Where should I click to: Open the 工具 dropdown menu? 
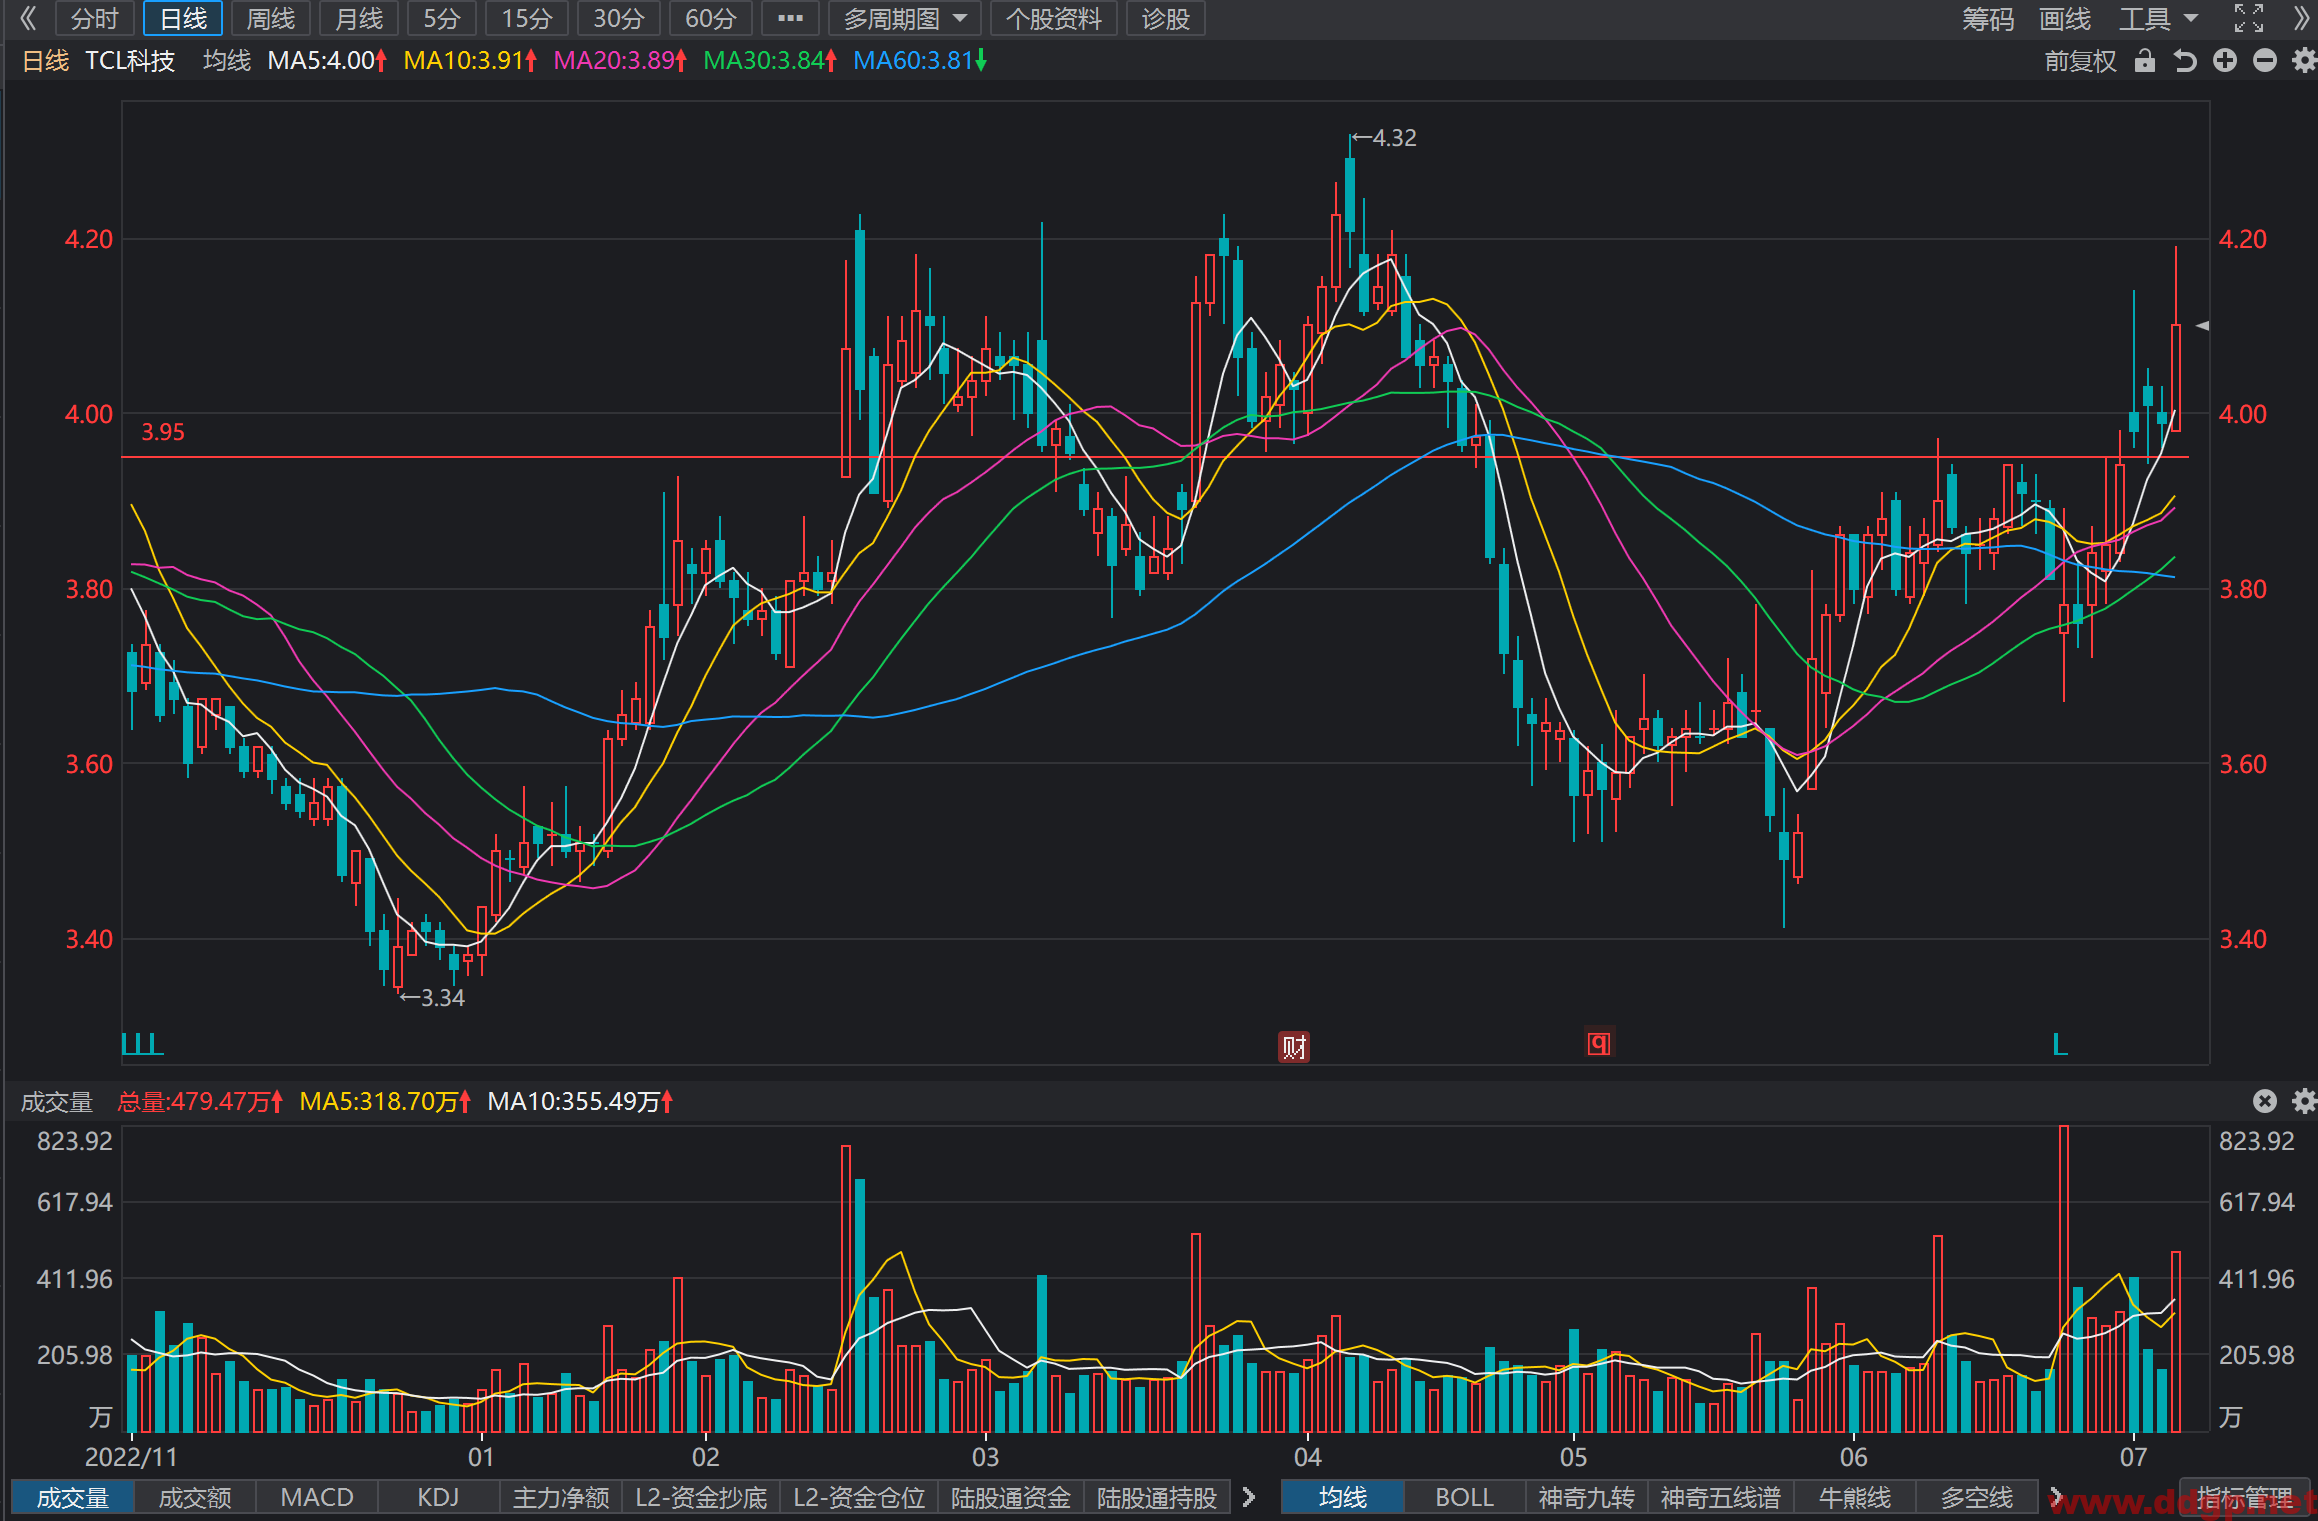(2158, 18)
